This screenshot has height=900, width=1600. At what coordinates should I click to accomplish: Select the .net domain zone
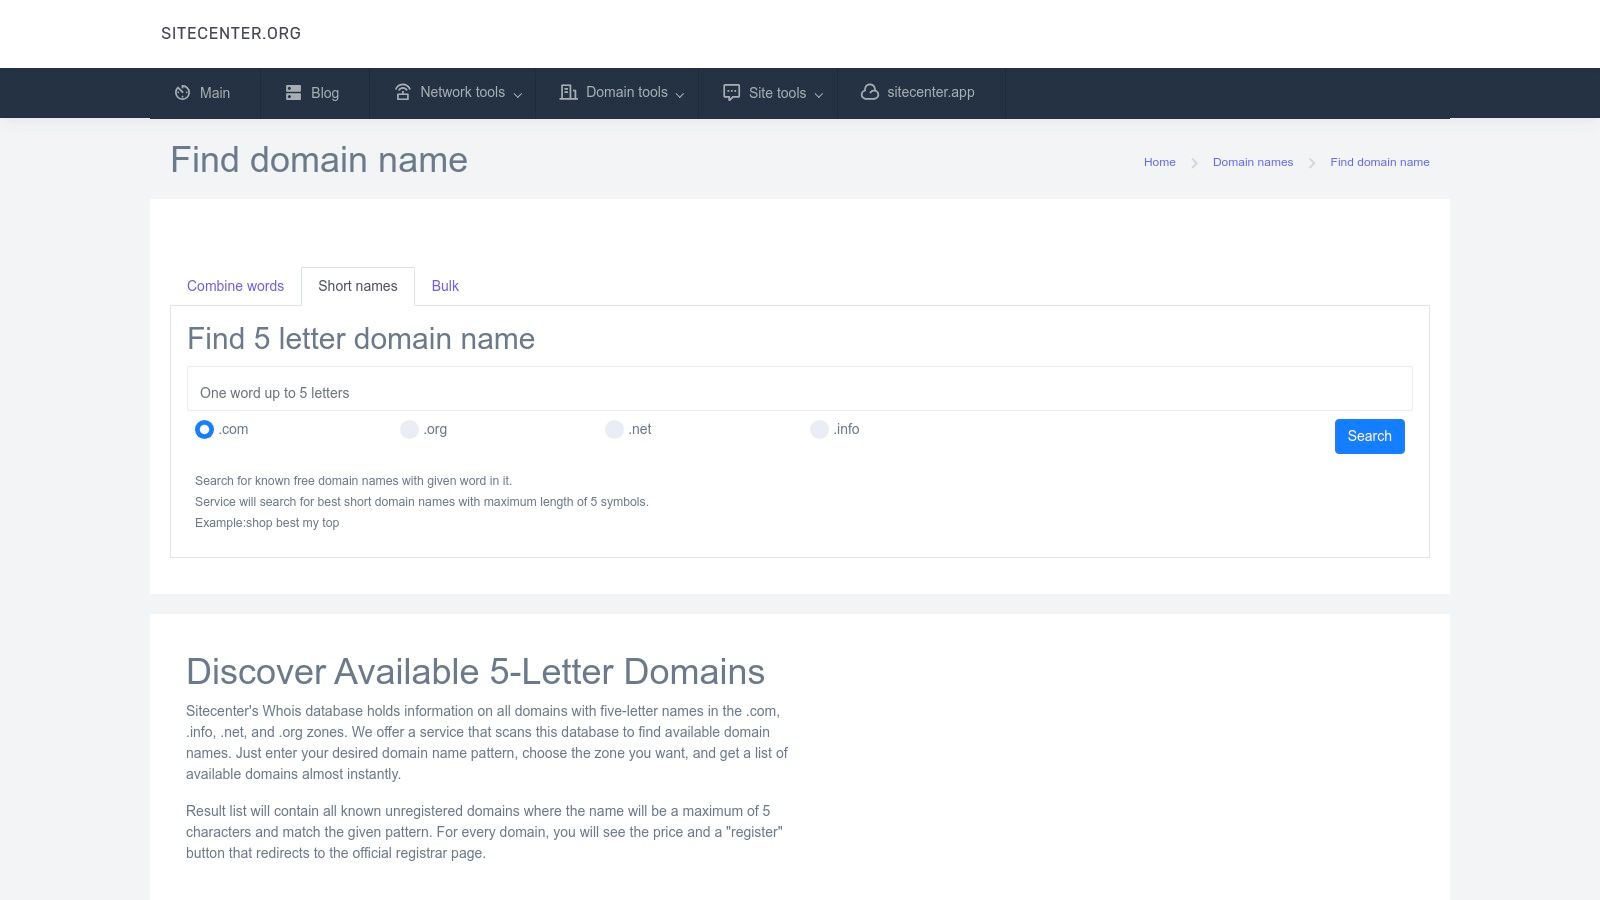pos(614,429)
